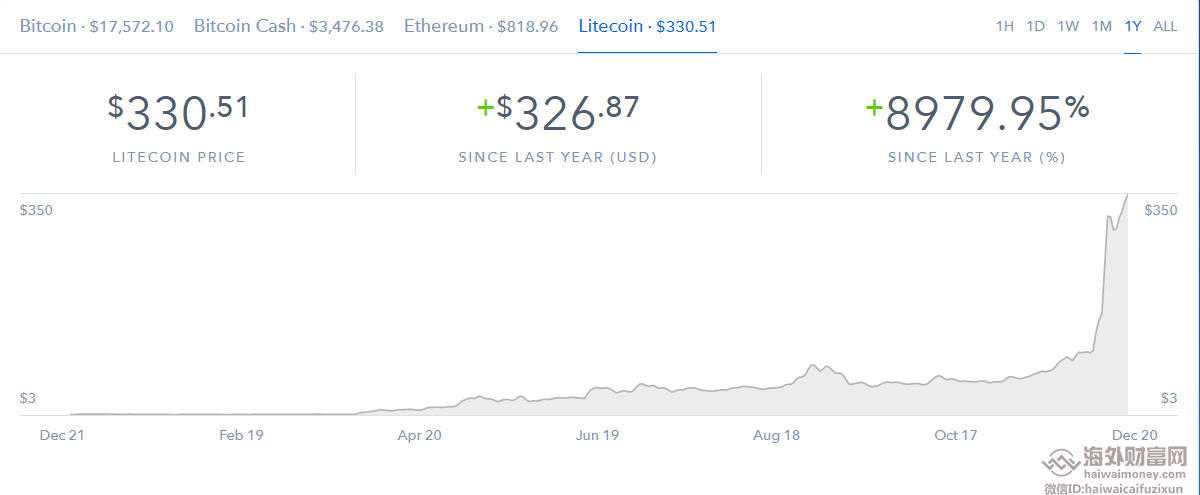Click the Apr 20 date axis label
Viewport: 1200px width, 495px height.
(419, 435)
